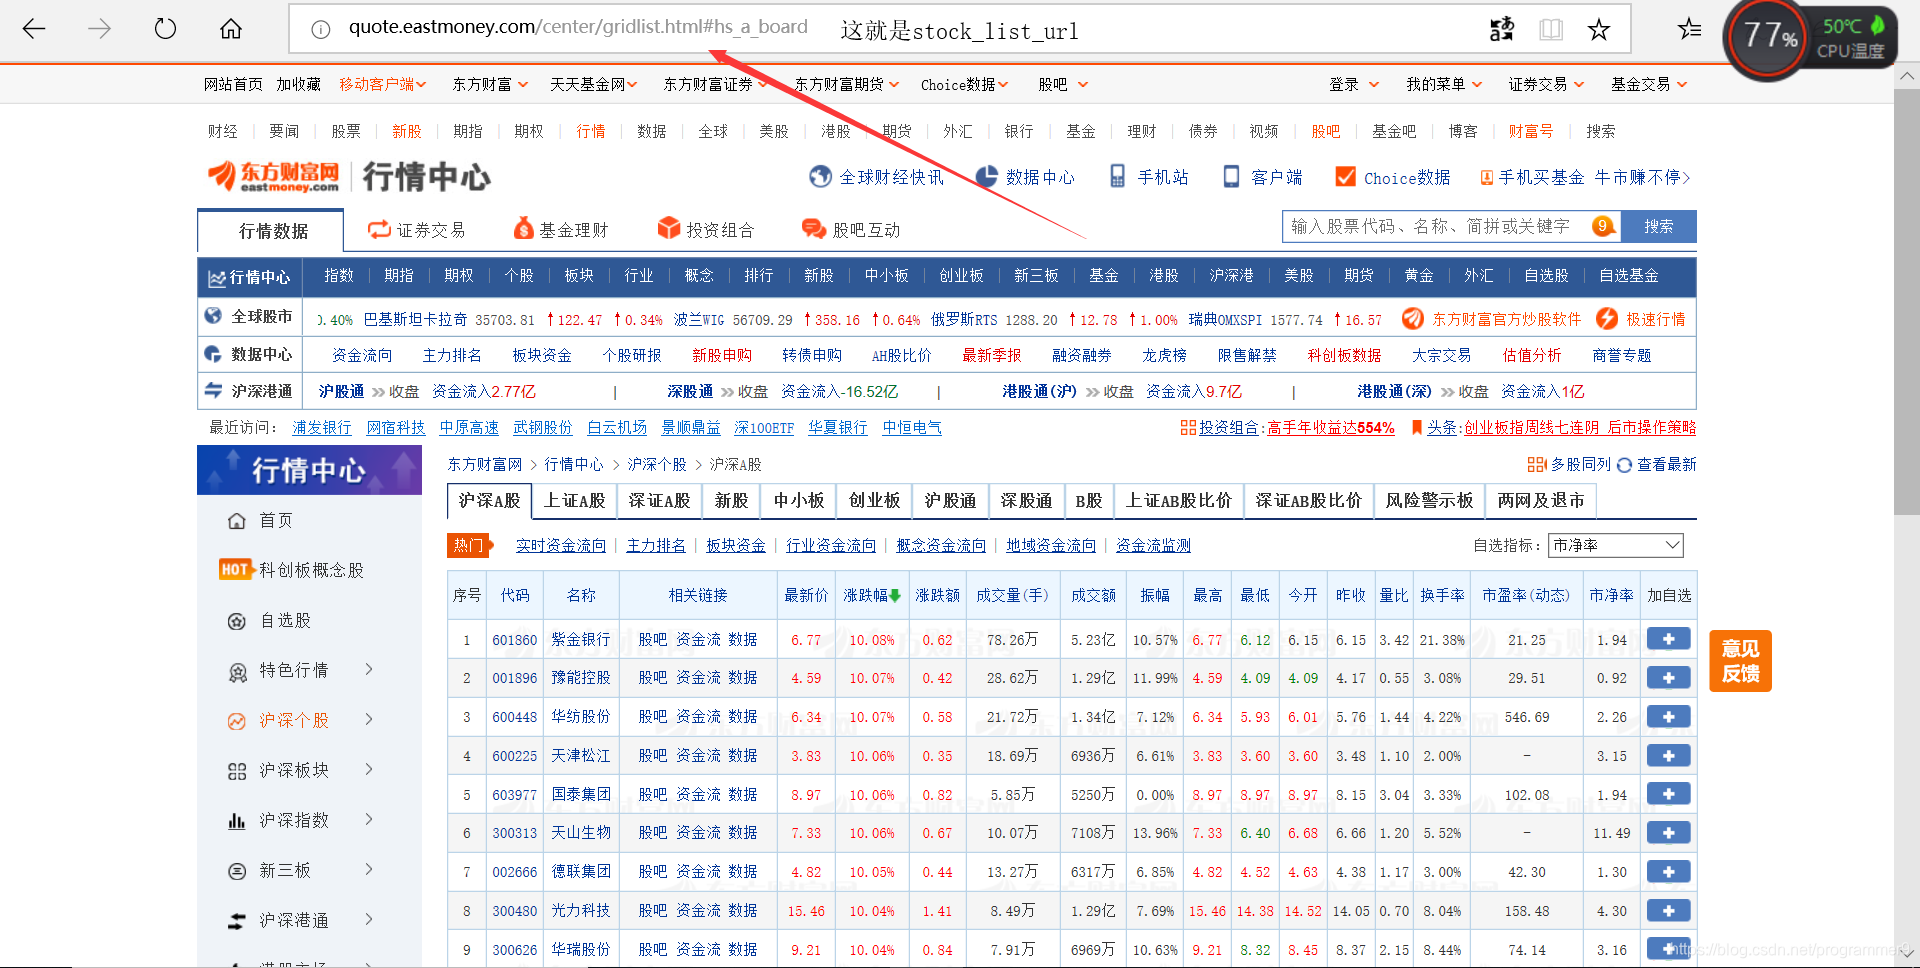
Task: Click the browser address bar URL
Action: [578, 27]
